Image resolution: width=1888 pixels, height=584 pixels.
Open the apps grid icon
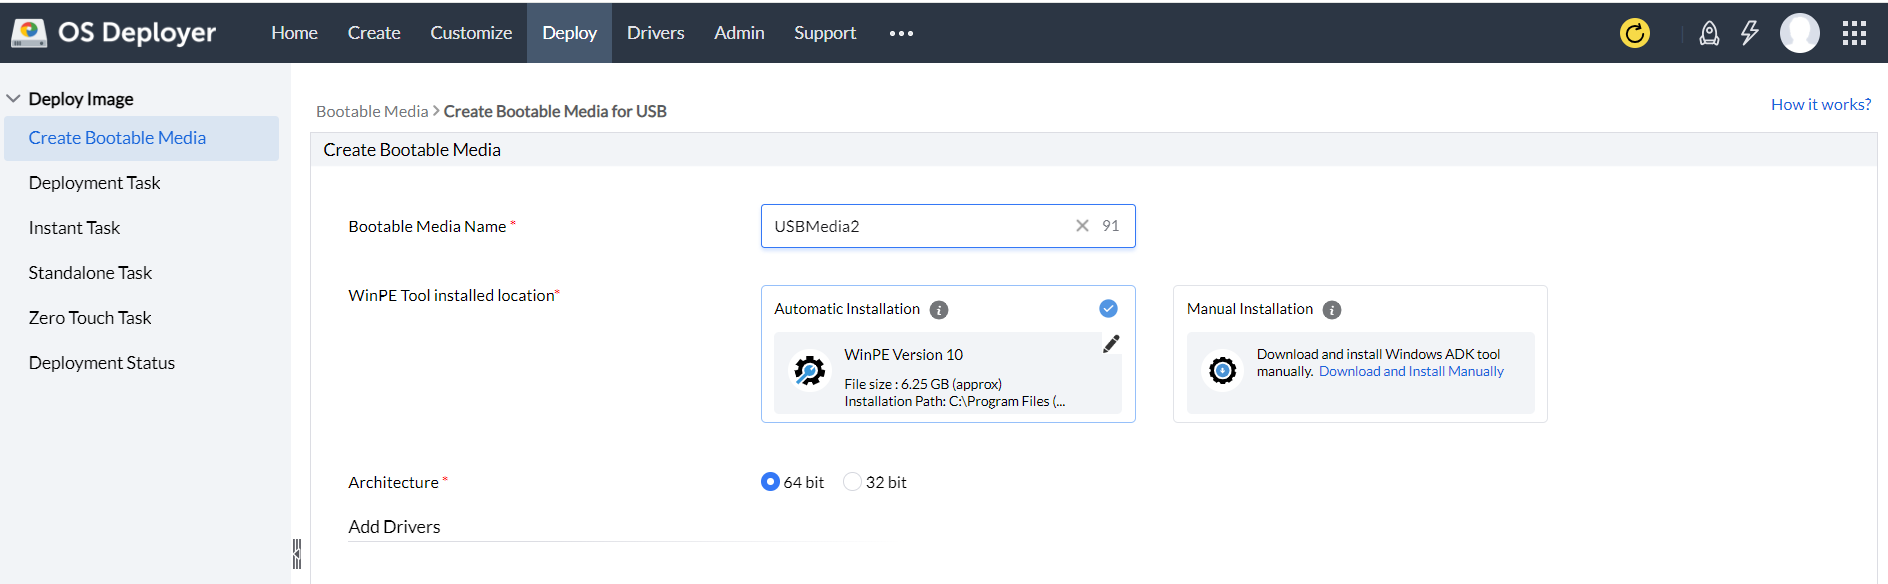coord(1854,33)
